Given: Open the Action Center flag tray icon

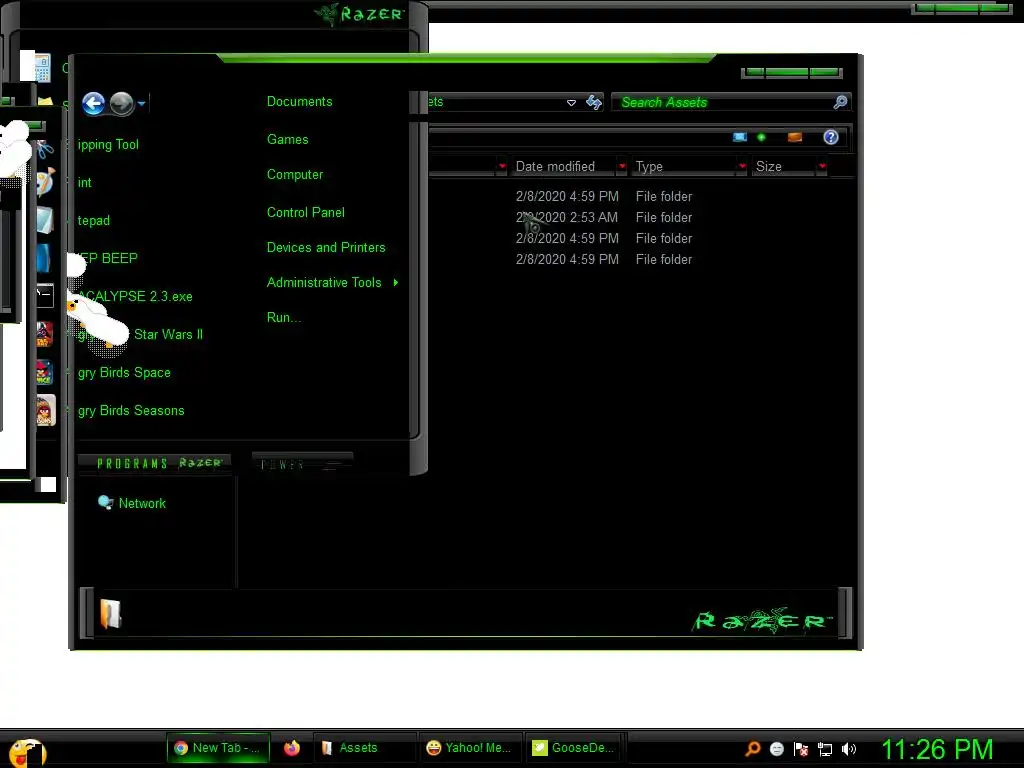Looking at the screenshot, I should (x=801, y=749).
